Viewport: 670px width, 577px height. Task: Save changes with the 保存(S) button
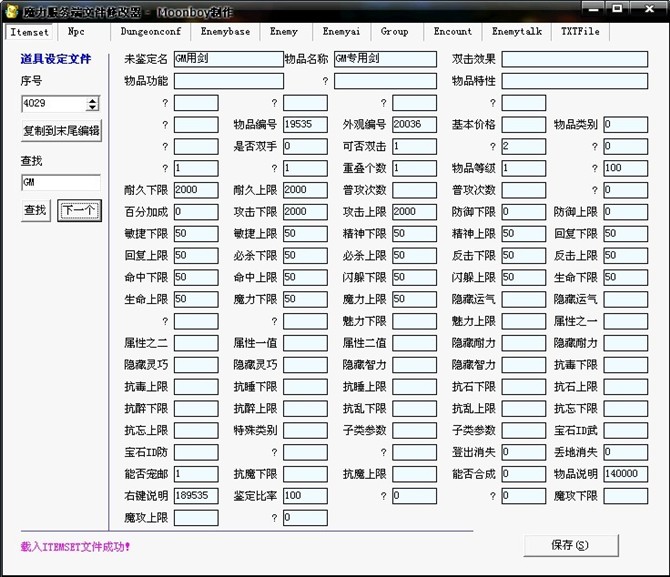[569, 545]
